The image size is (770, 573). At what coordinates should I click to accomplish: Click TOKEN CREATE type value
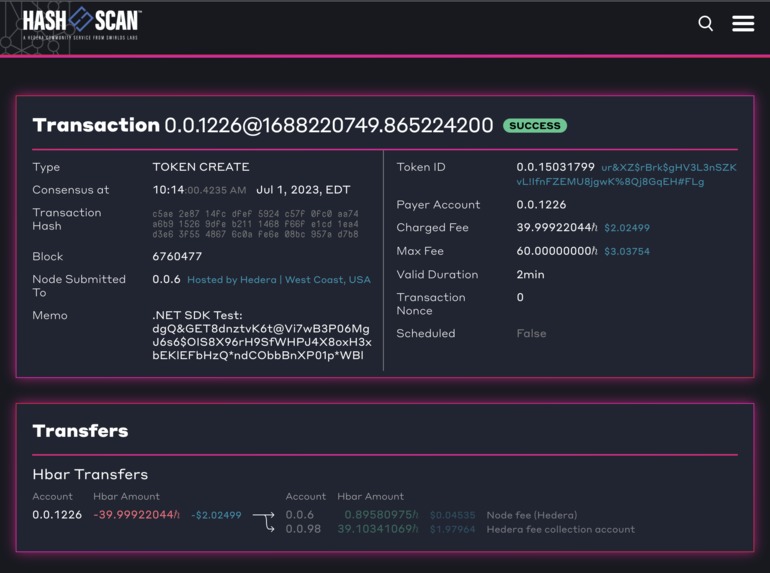201,167
